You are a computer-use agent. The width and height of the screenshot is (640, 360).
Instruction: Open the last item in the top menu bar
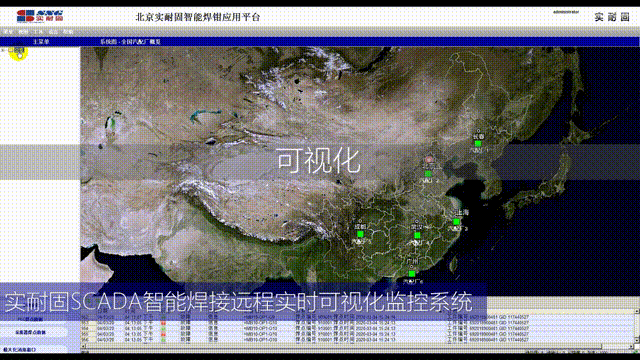pos(68,31)
